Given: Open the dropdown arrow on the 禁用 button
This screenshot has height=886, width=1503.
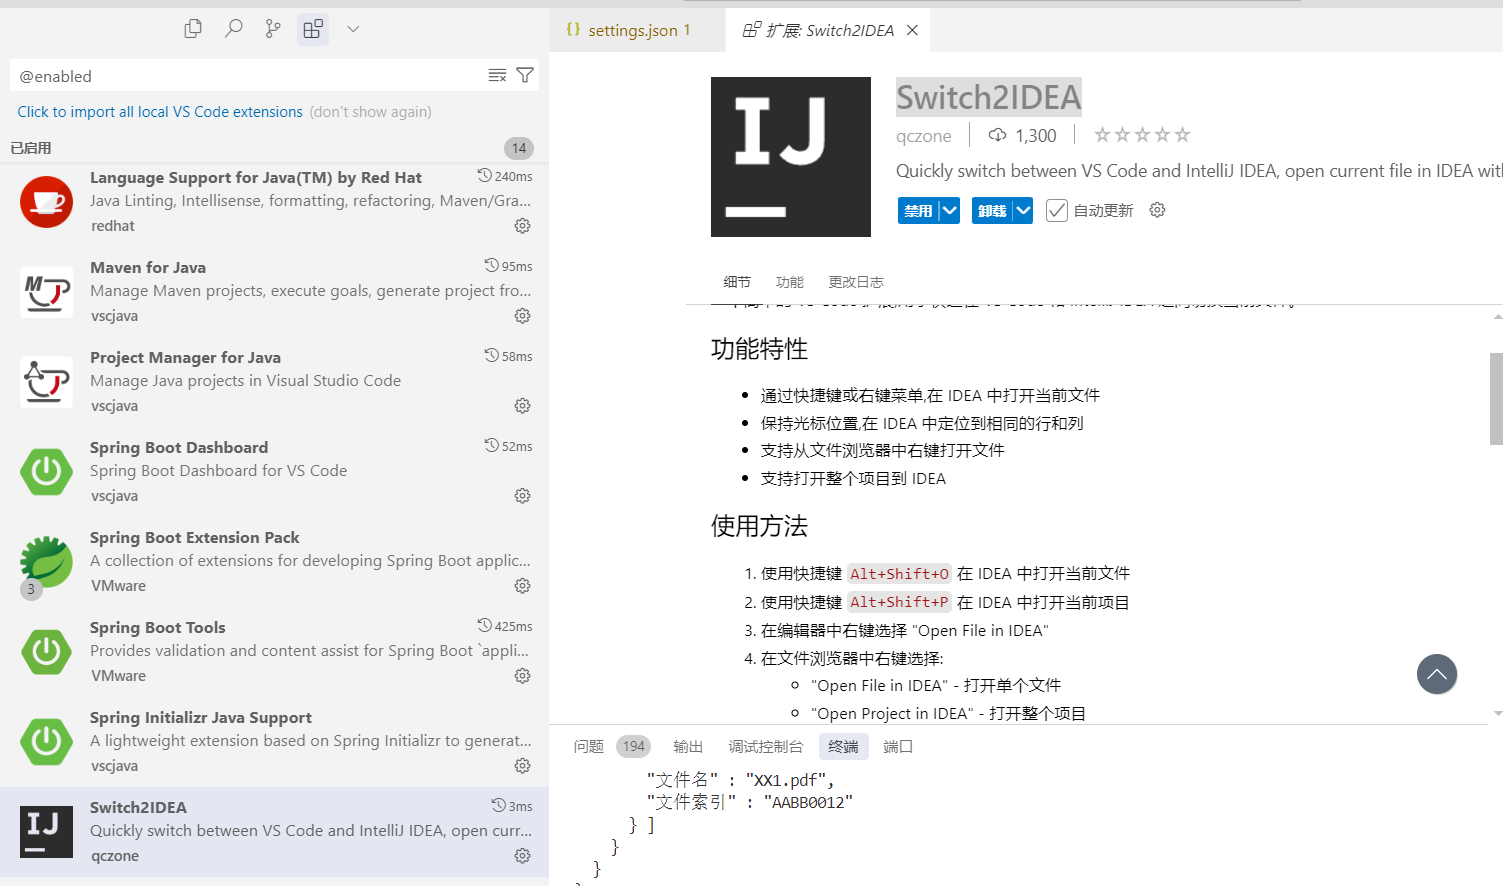Looking at the screenshot, I should coord(948,210).
